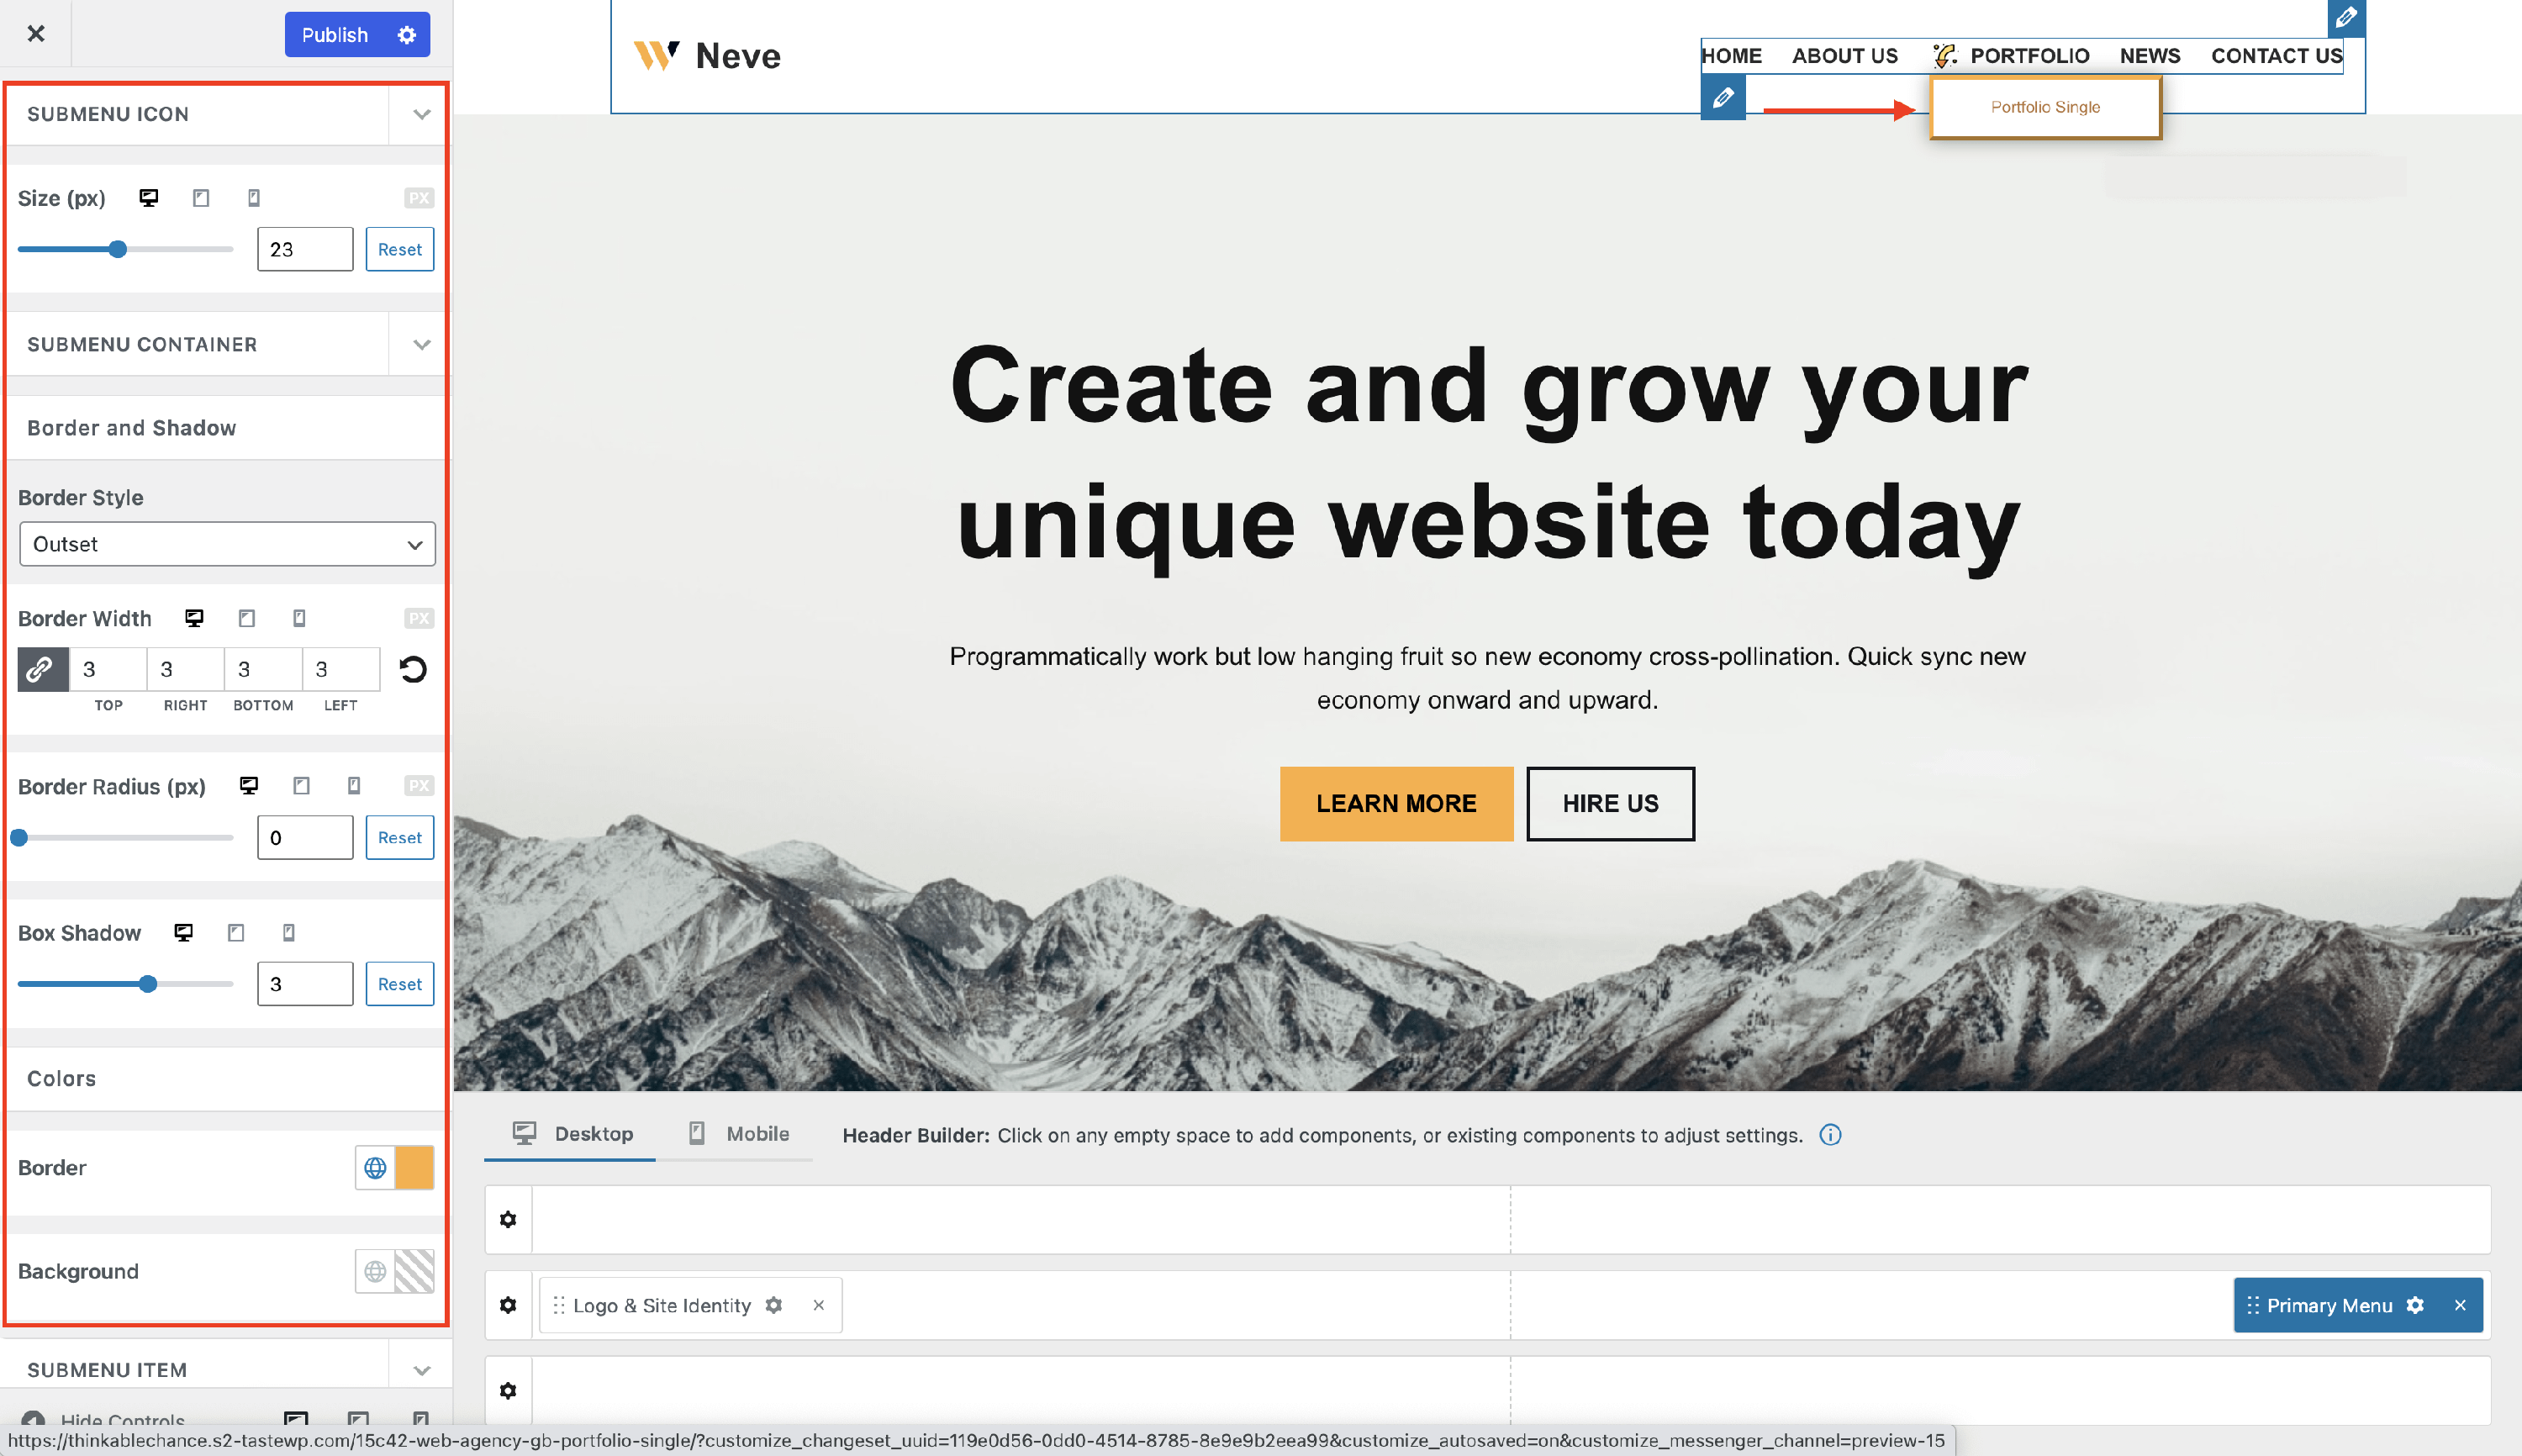Screen dimensions: 2522x1456
Task: Click the orange Border color swatch
Action: (x=414, y=1168)
